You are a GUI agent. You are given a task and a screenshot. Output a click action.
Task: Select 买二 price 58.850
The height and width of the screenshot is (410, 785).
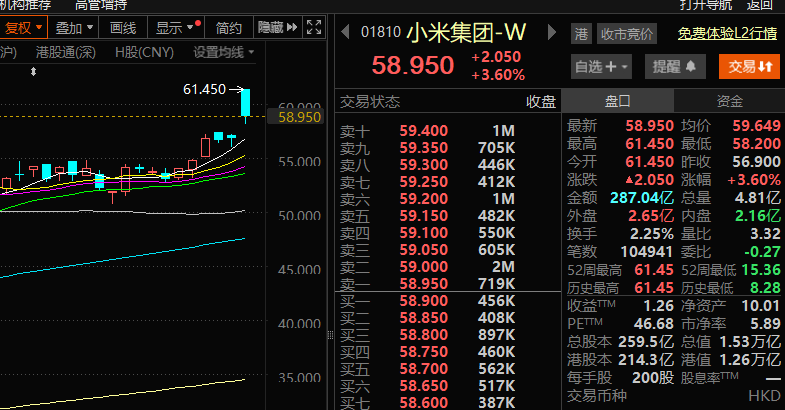pos(424,317)
